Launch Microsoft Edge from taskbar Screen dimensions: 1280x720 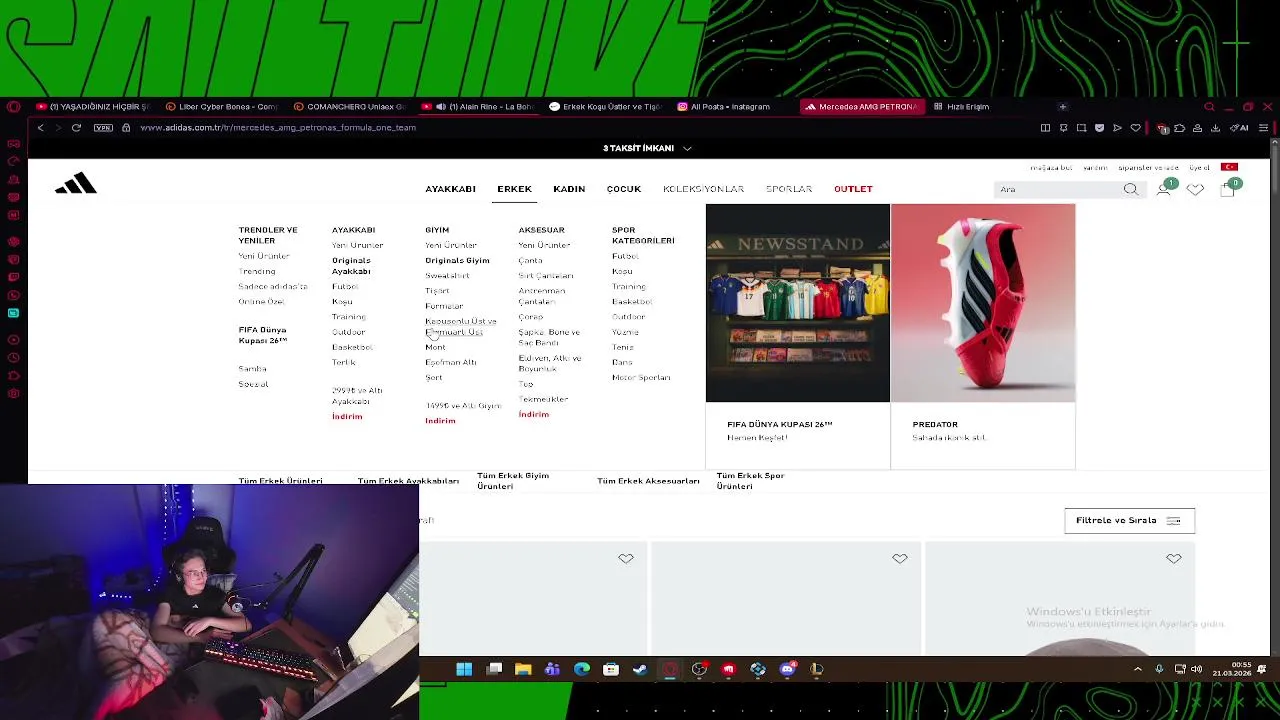pyautogui.click(x=582, y=669)
